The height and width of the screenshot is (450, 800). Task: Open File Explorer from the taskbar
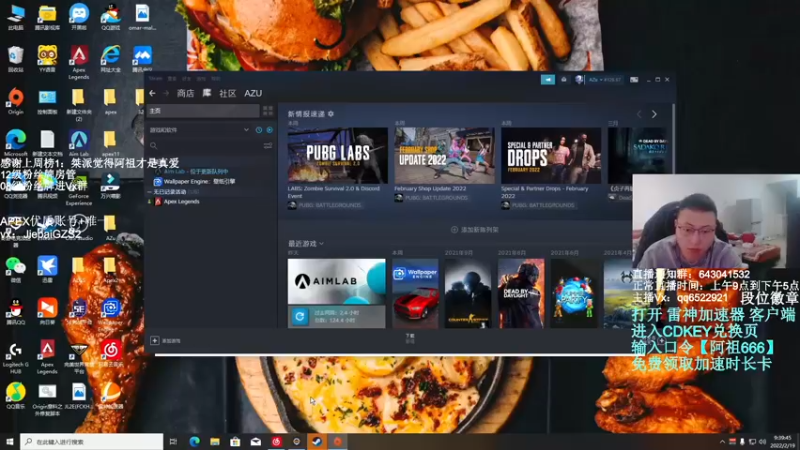pyautogui.click(x=215, y=441)
